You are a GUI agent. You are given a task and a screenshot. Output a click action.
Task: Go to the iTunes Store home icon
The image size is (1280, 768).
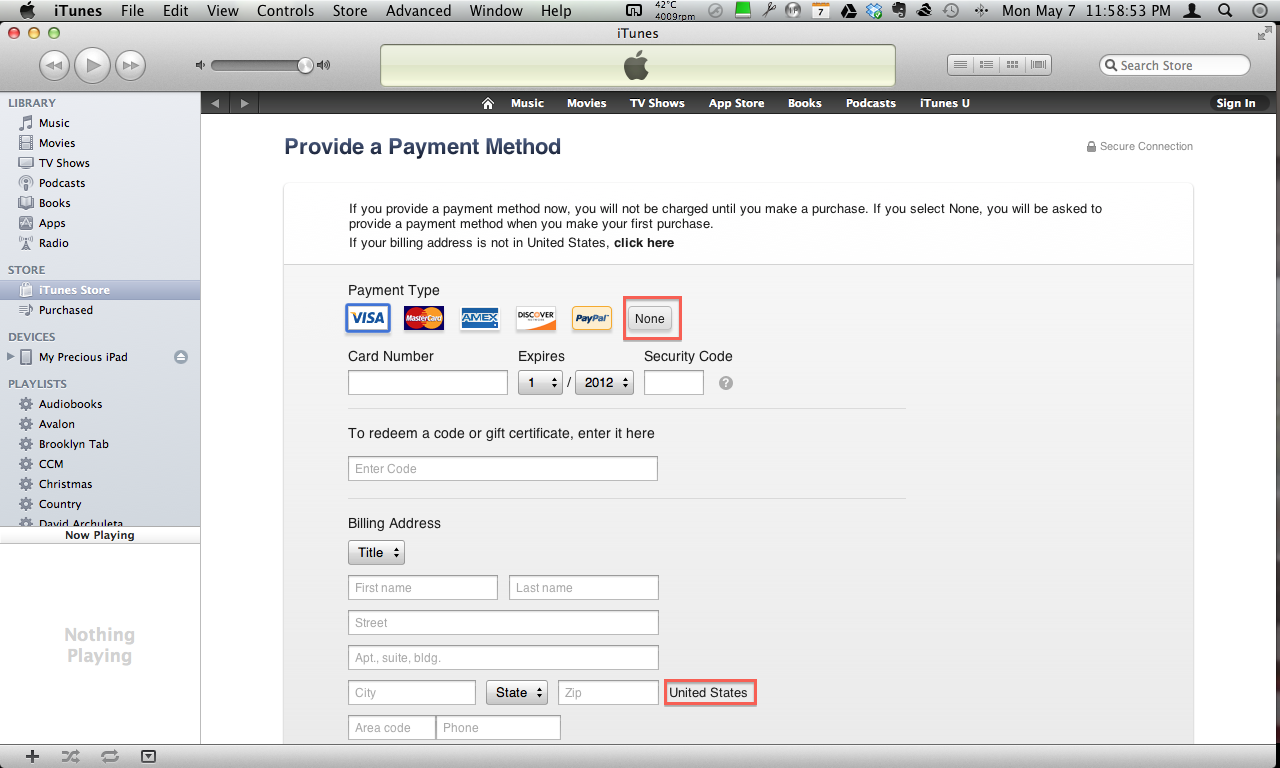click(488, 103)
